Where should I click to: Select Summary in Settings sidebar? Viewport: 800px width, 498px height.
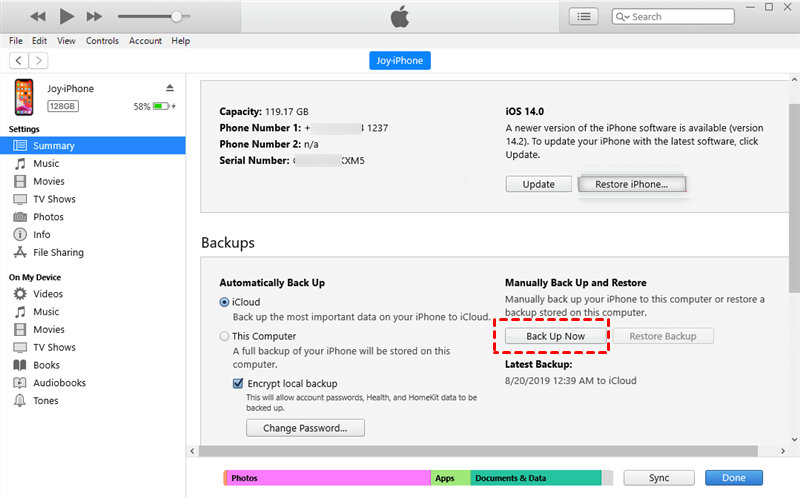pyautogui.click(x=93, y=145)
